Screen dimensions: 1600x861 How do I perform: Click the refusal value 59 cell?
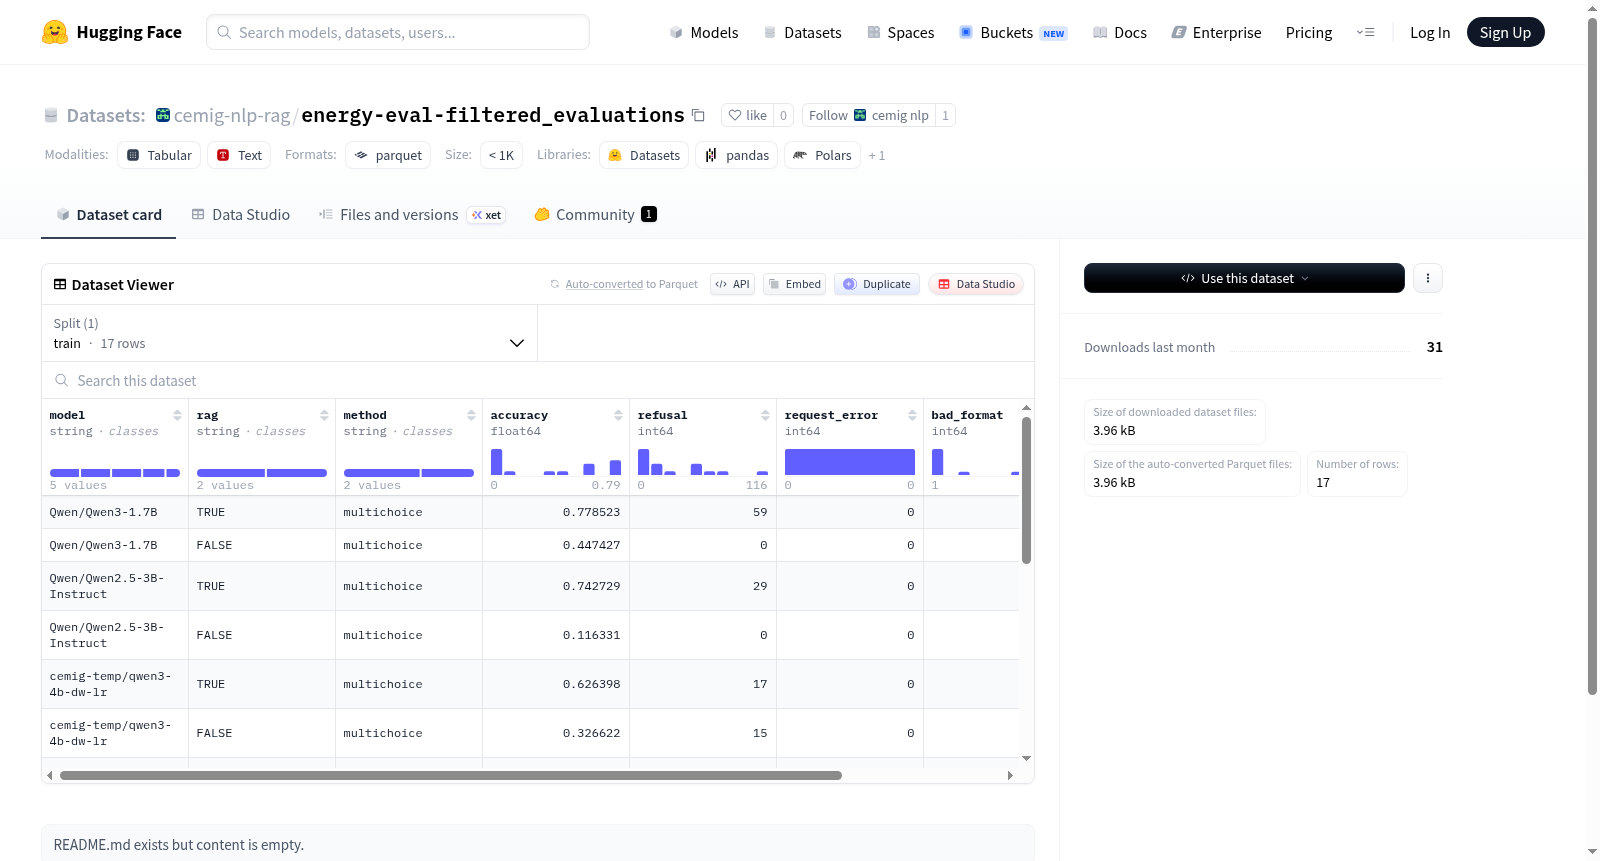tap(703, 512)
